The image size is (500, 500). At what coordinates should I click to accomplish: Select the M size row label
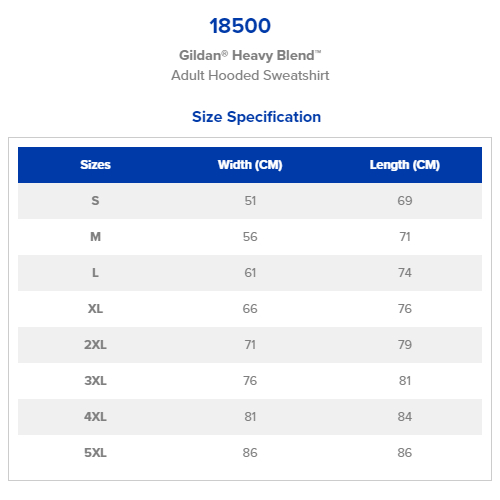(95, 237)
